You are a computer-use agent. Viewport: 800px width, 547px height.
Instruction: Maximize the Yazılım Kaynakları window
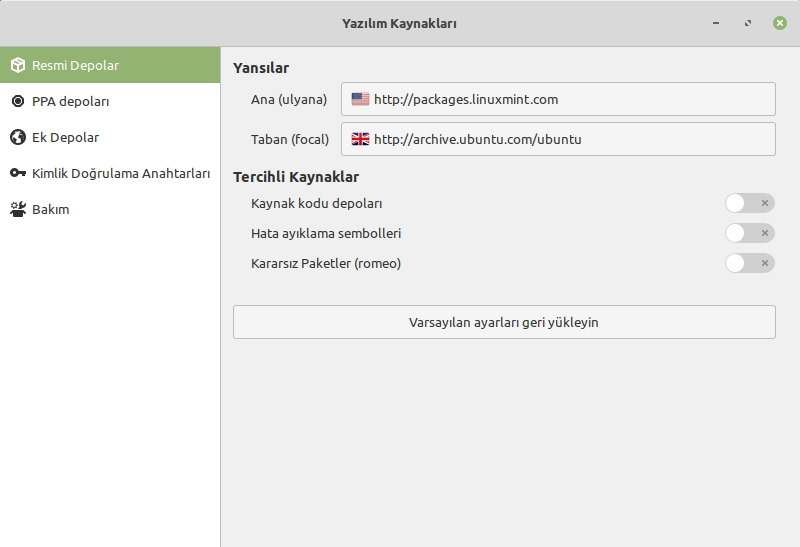[747, 23]
